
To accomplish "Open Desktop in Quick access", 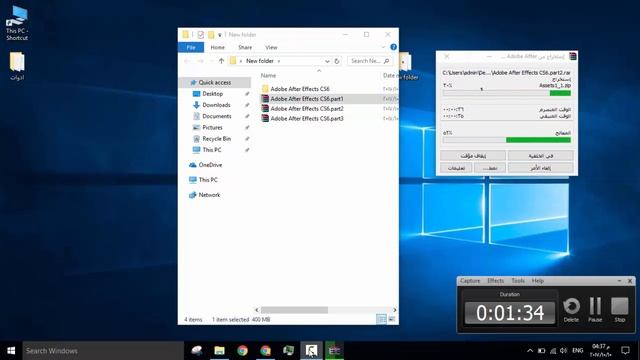I will click(x=213, y=94).
